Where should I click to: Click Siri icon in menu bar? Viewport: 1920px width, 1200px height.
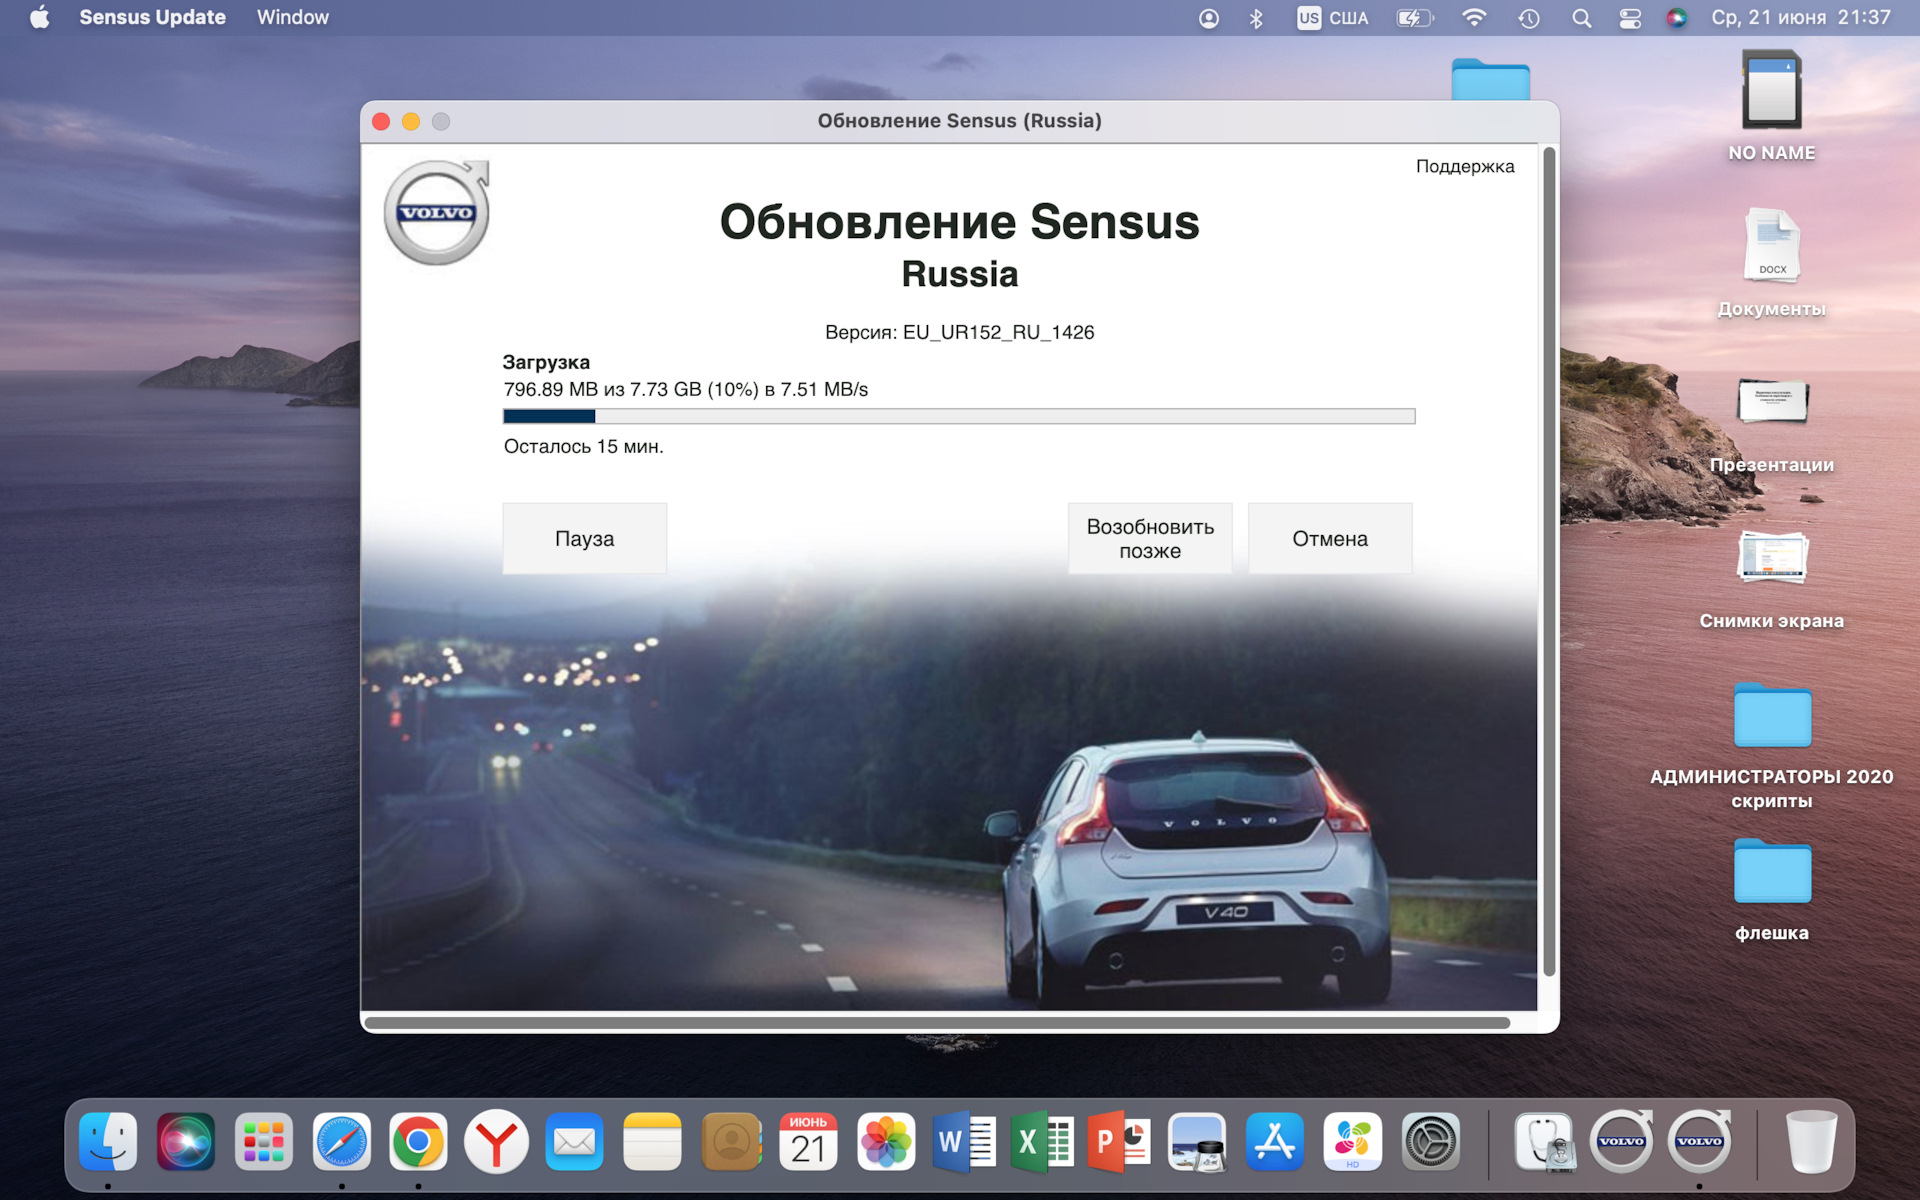(x=1677, y=18)
